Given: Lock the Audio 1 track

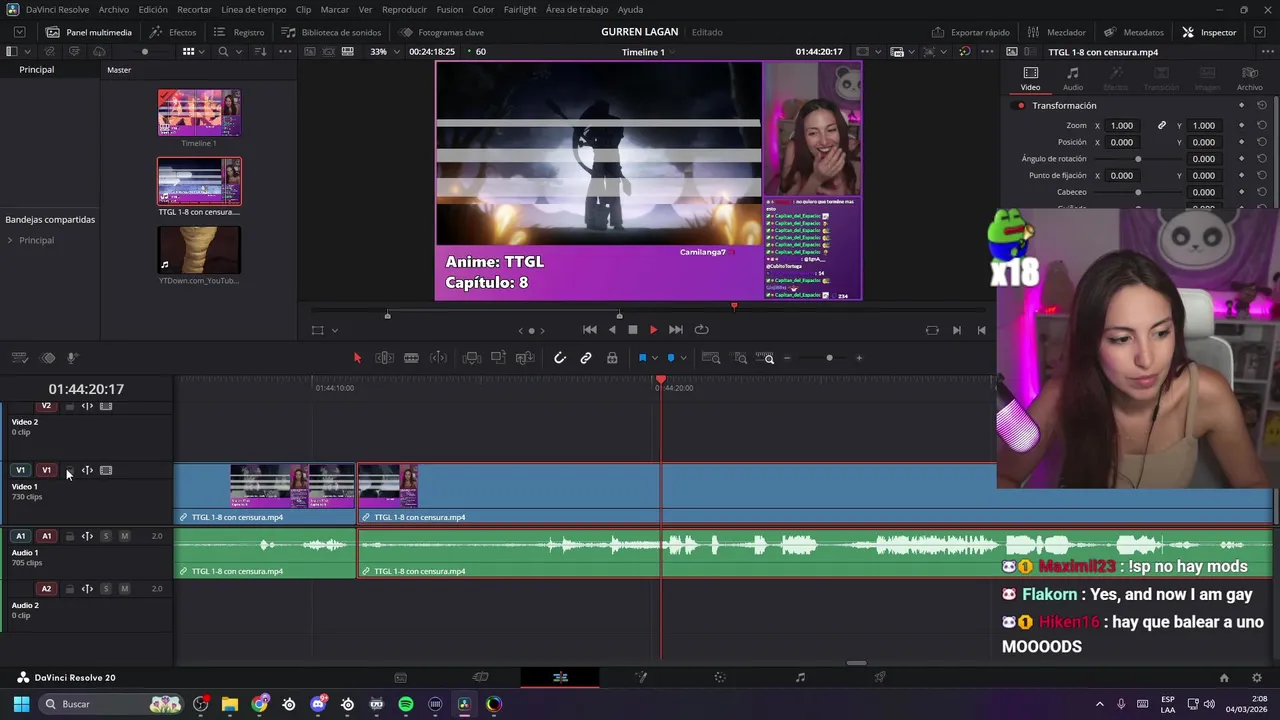Looking at the screenshot, I should click(x=69, y=536).
